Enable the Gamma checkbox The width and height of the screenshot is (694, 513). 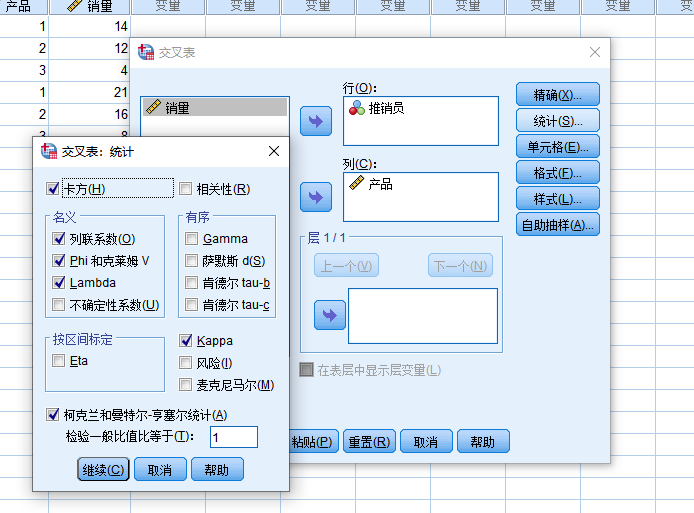(192, 239)
